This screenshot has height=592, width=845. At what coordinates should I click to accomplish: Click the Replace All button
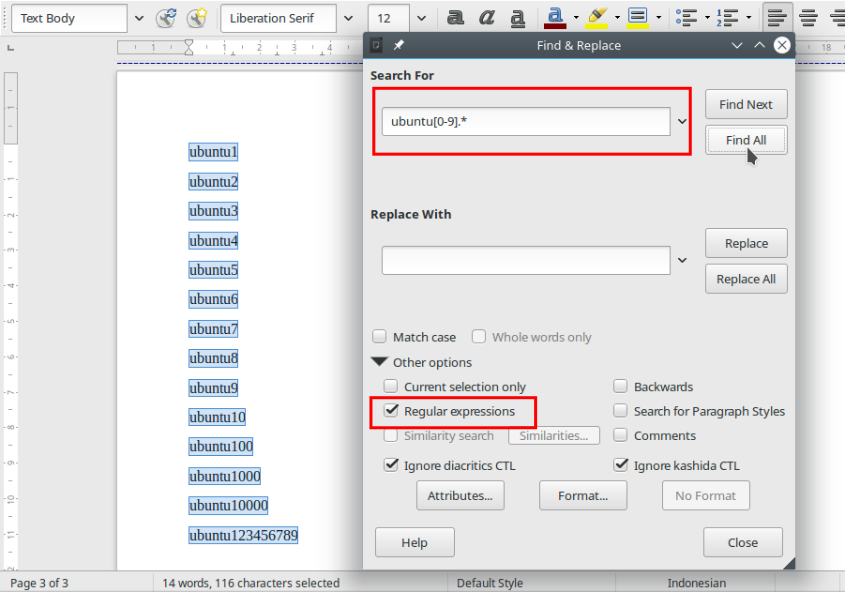746,279
